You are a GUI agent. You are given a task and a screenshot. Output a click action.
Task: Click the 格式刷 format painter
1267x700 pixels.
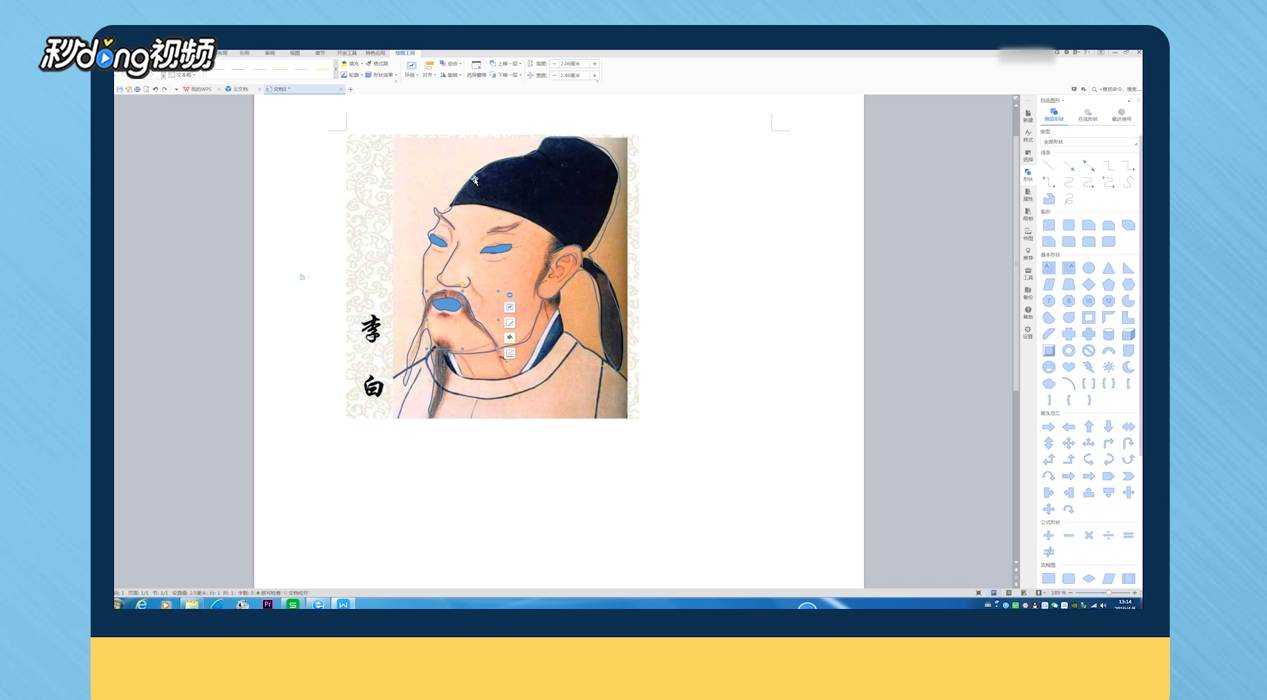click(x=378, y=63)
